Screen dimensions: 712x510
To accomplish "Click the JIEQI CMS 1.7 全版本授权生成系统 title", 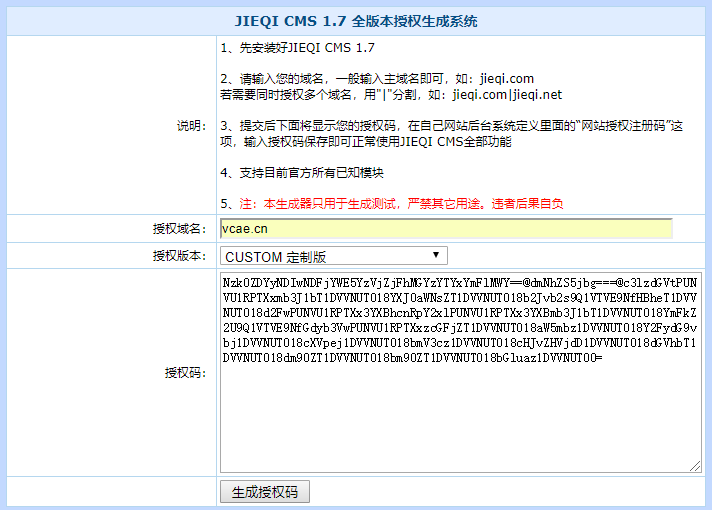I will [x=356, y=21].
